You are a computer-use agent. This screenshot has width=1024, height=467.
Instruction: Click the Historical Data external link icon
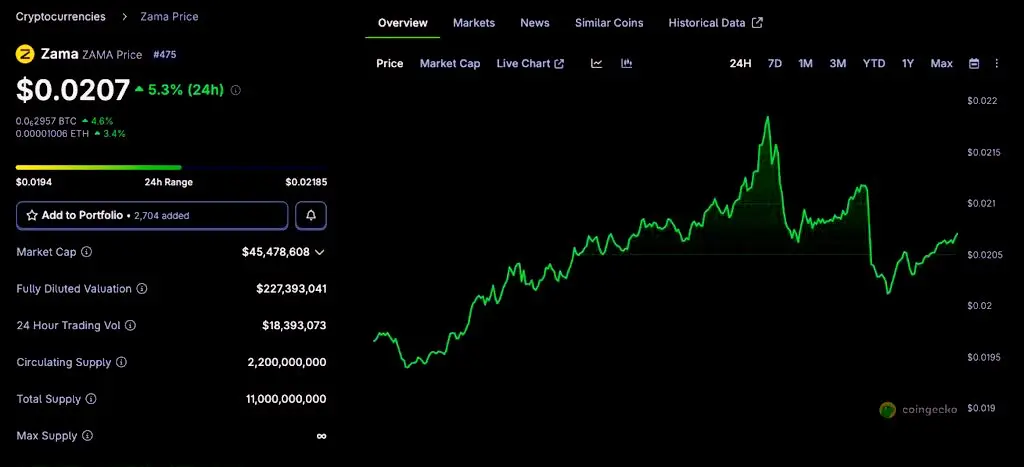coord(757,23)
